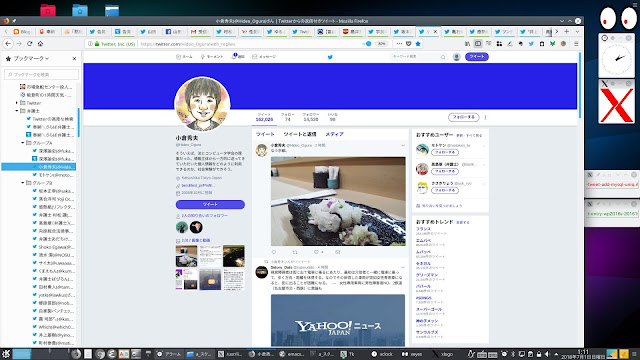Open the フランス trend
This screenshot has height=360, width=640.
[423, 229]
